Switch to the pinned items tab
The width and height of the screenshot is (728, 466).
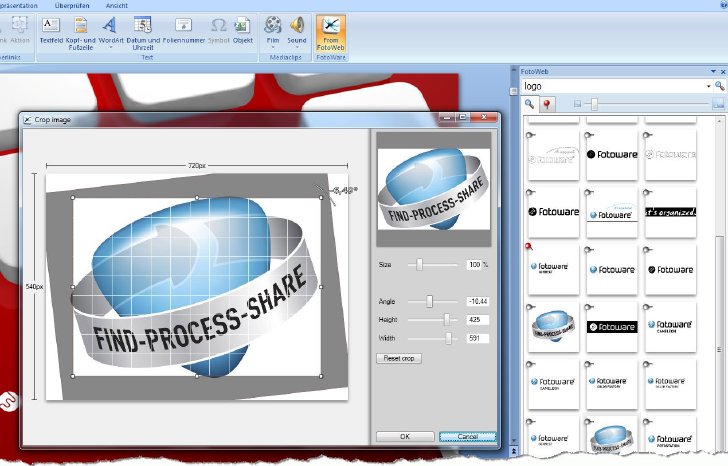pyautogui.click(x=547, y=104)
